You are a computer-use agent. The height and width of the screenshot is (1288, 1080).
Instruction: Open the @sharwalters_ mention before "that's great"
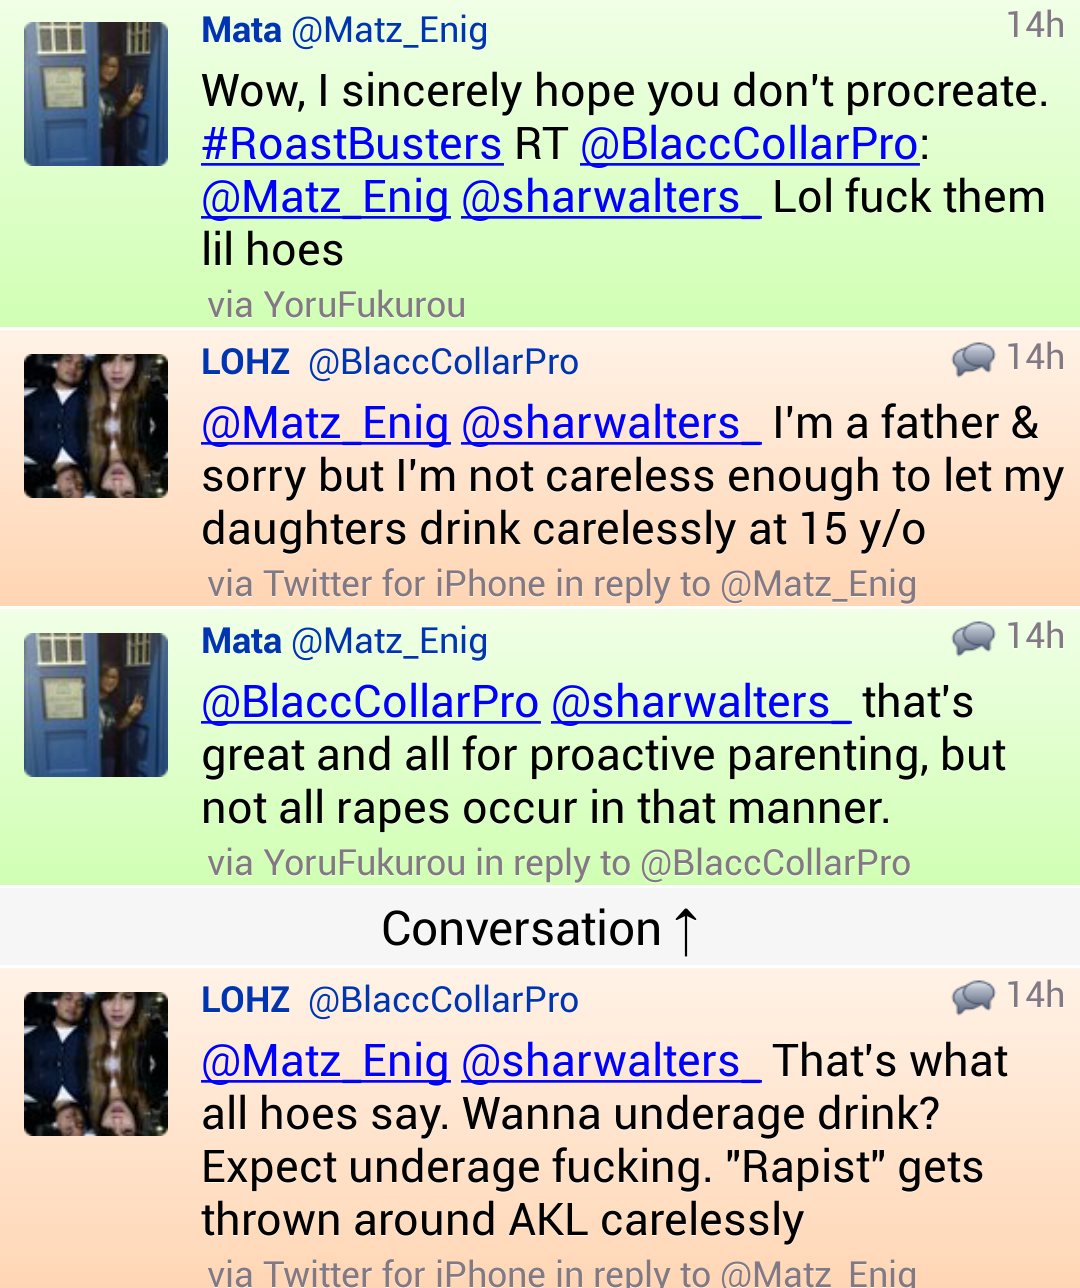pyautogui.click(x=701, y=702)
